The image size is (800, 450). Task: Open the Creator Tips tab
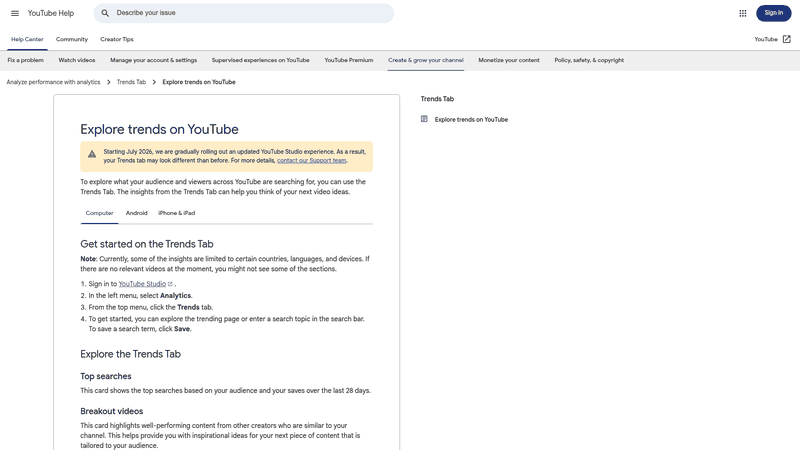(x=117, y=39)
